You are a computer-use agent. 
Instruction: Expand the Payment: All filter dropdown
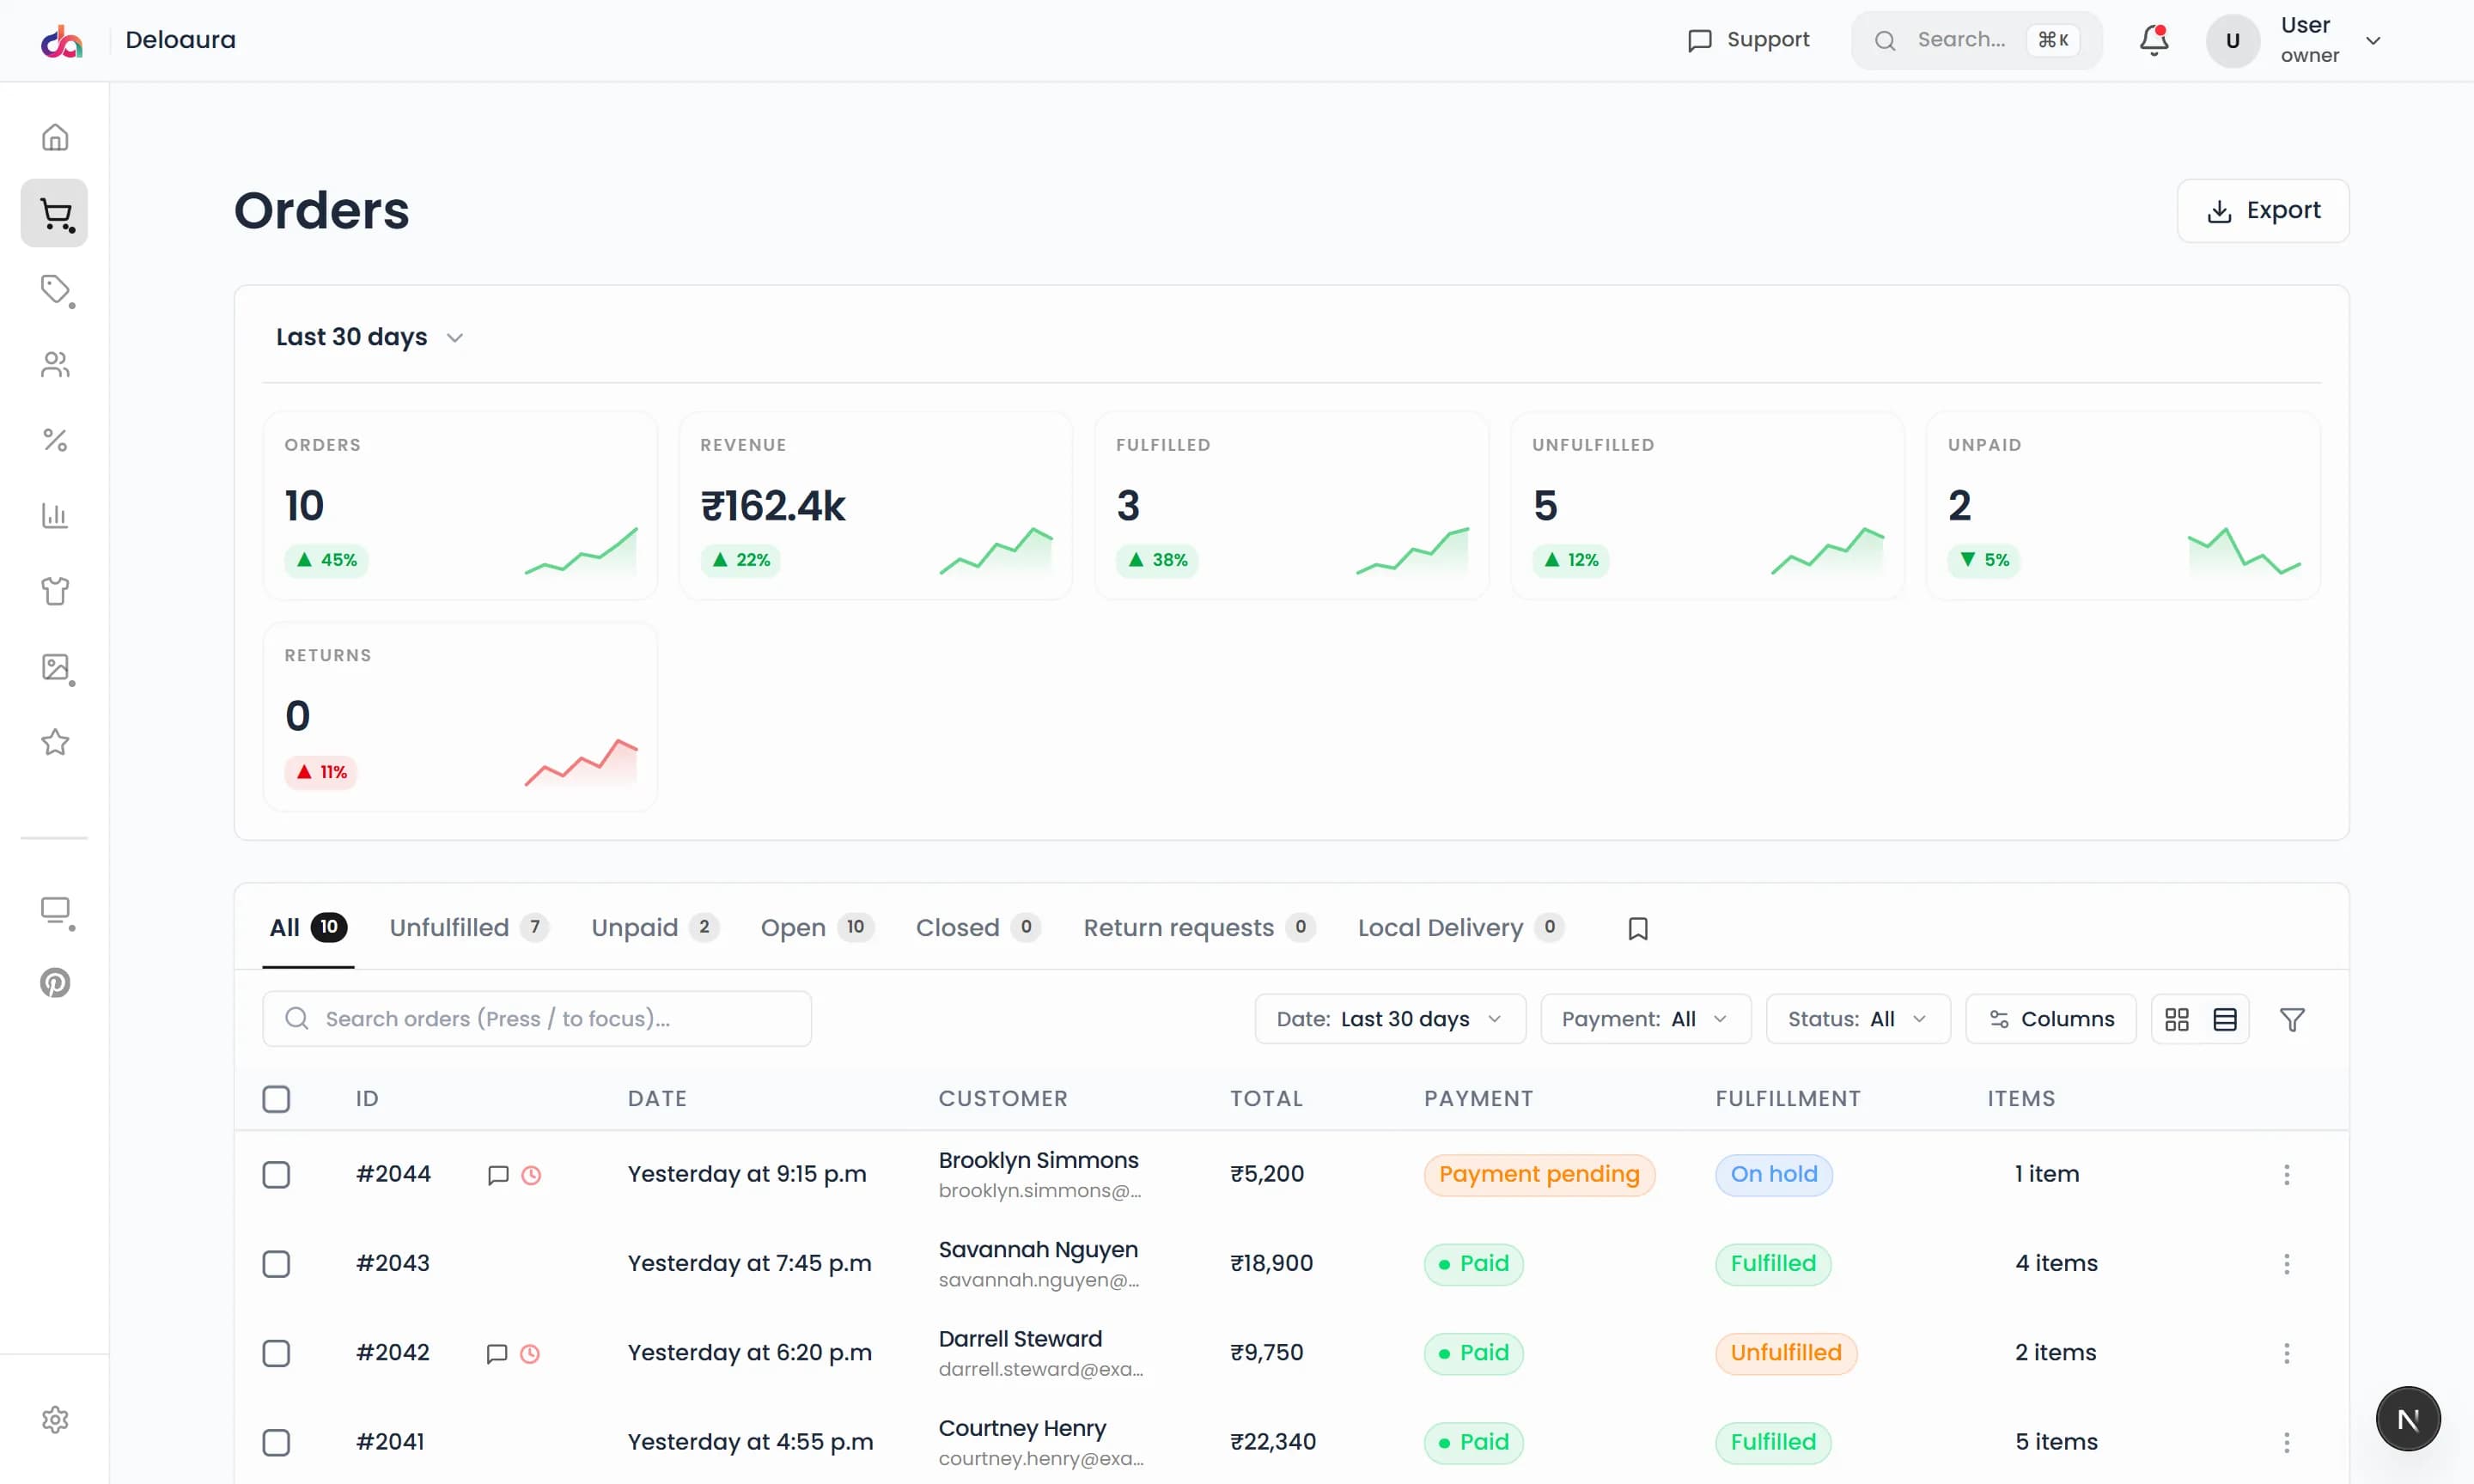pyautogui.click(x=1645, y=1018)
